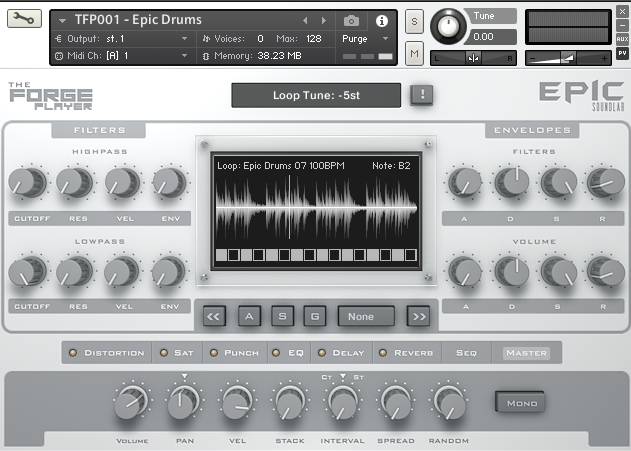Enable the Distortion effect LED
Image resolution: width=631 pixels, height=451 pixels.
pos(73,353)
